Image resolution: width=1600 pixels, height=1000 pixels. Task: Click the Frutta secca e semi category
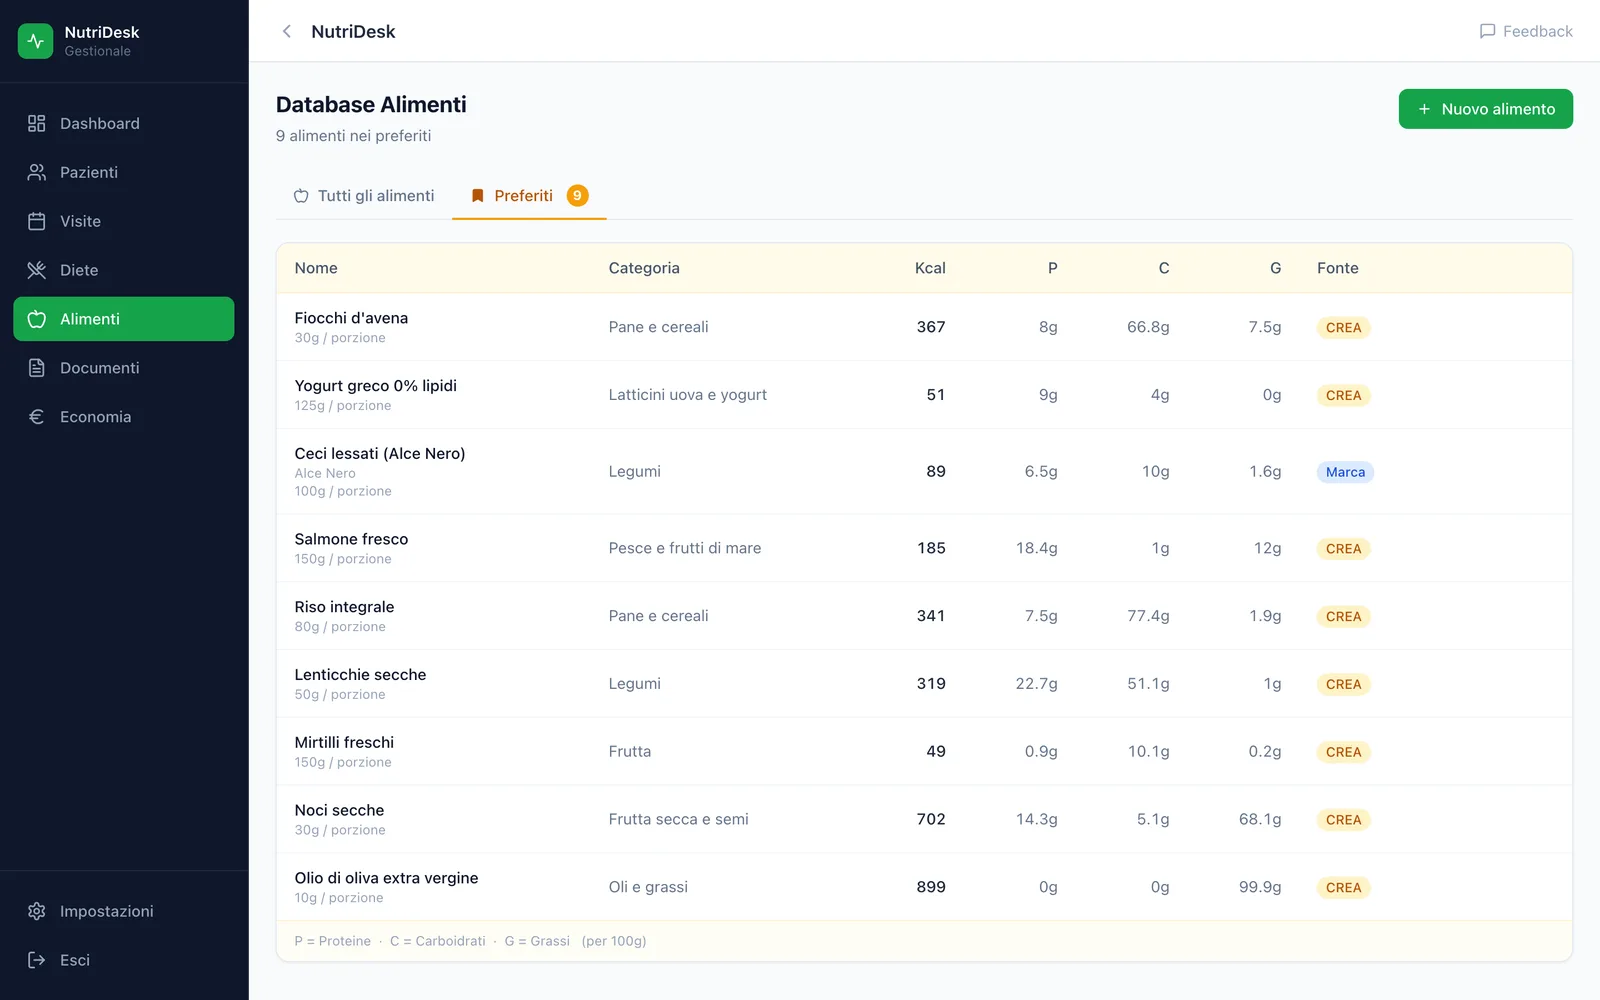[678, 819]
